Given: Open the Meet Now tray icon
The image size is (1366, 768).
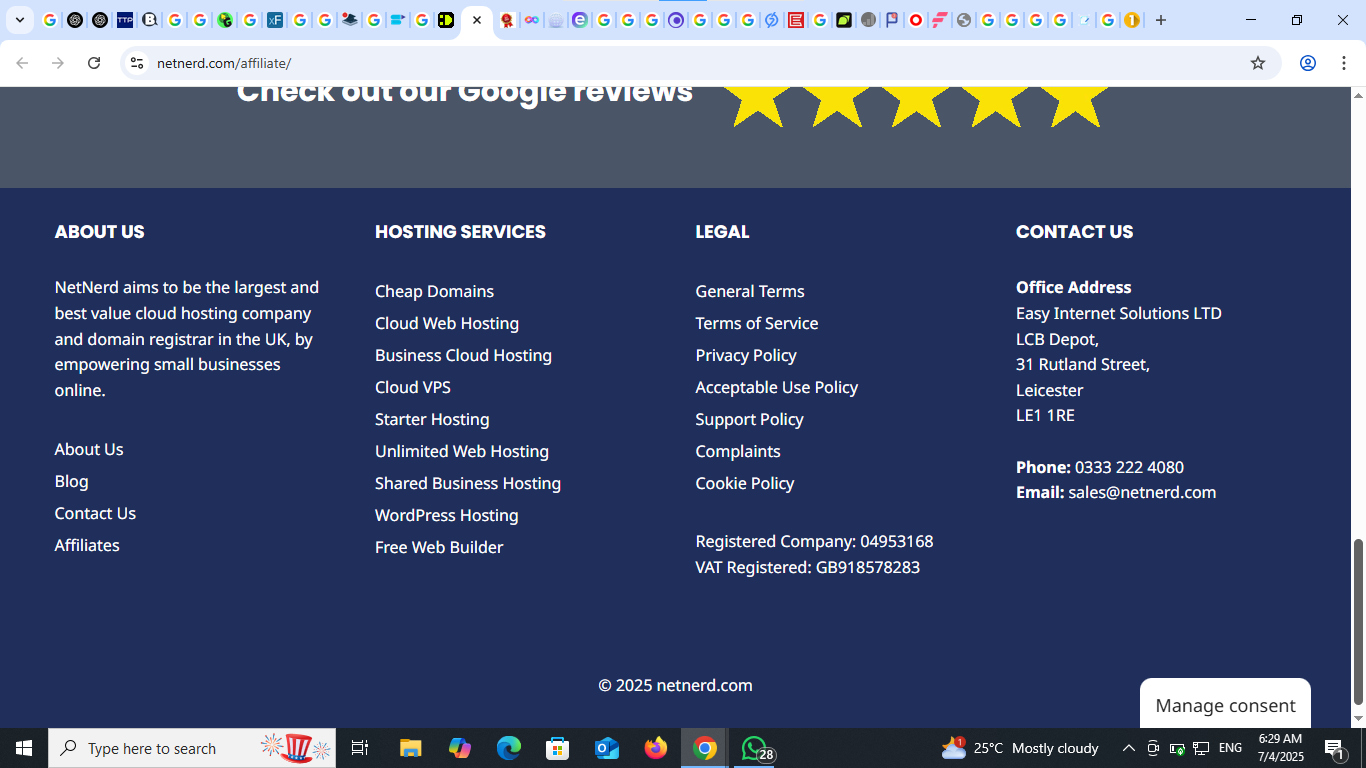Looking at the screenshot, I should point(1153,748).
